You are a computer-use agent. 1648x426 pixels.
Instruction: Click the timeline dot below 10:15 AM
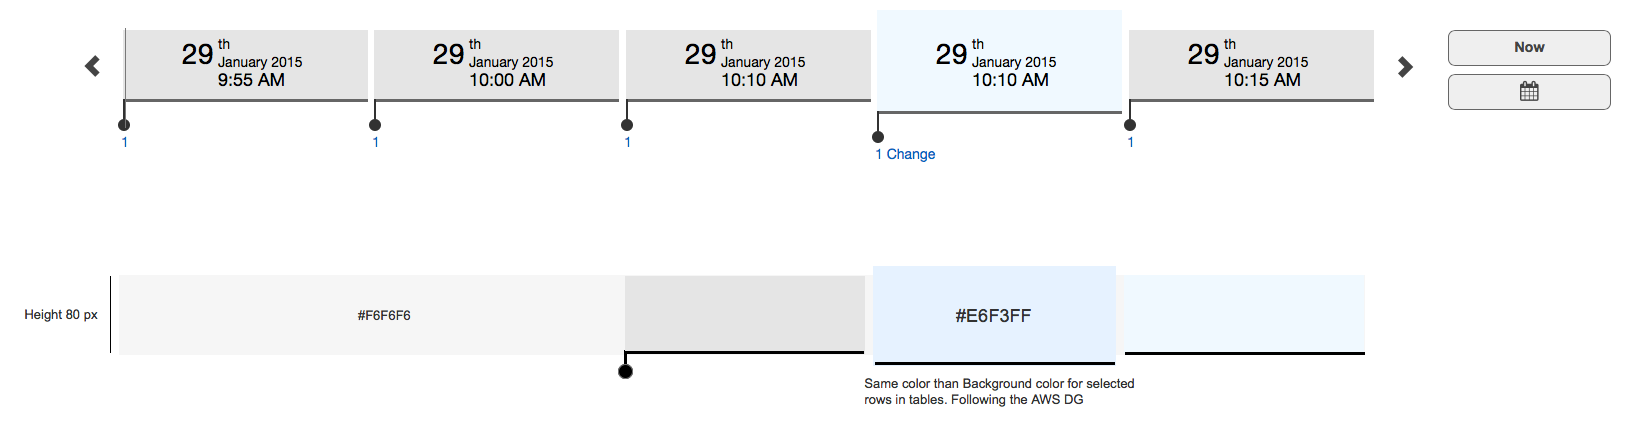[1130, 125]
